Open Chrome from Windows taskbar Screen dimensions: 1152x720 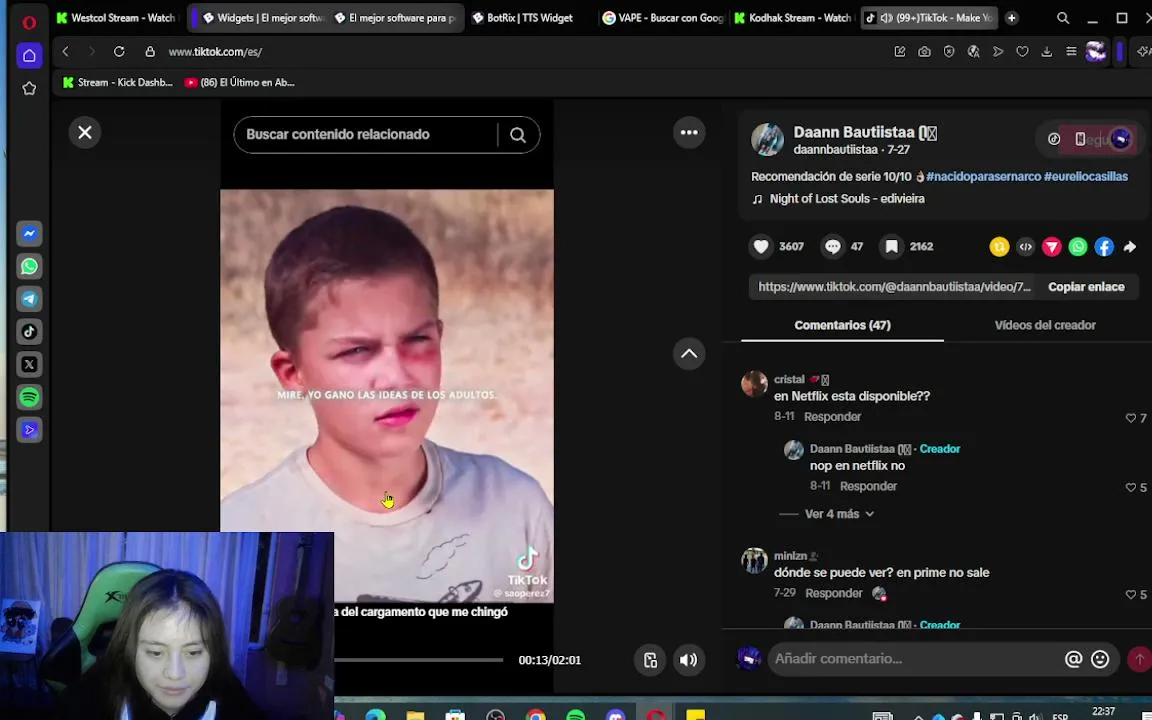click(x=536, y=716)
